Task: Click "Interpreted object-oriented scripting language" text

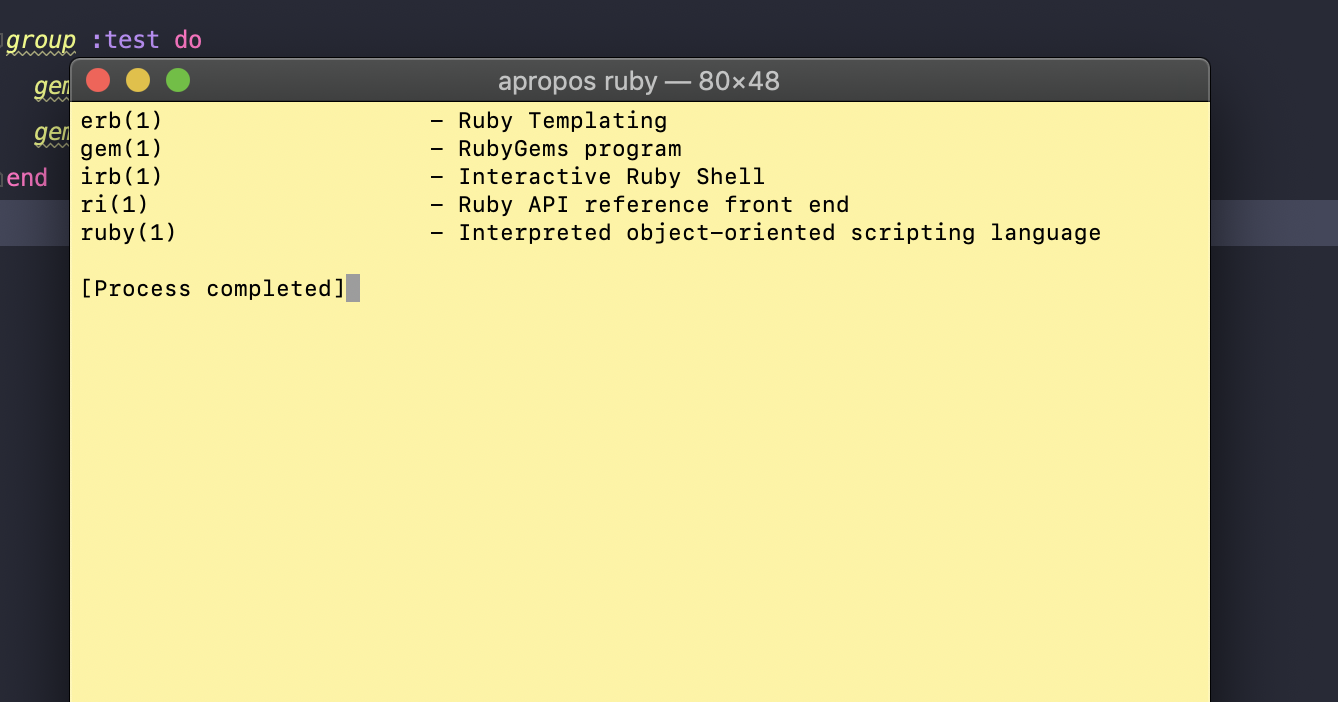Action: [x=779, y=233]
